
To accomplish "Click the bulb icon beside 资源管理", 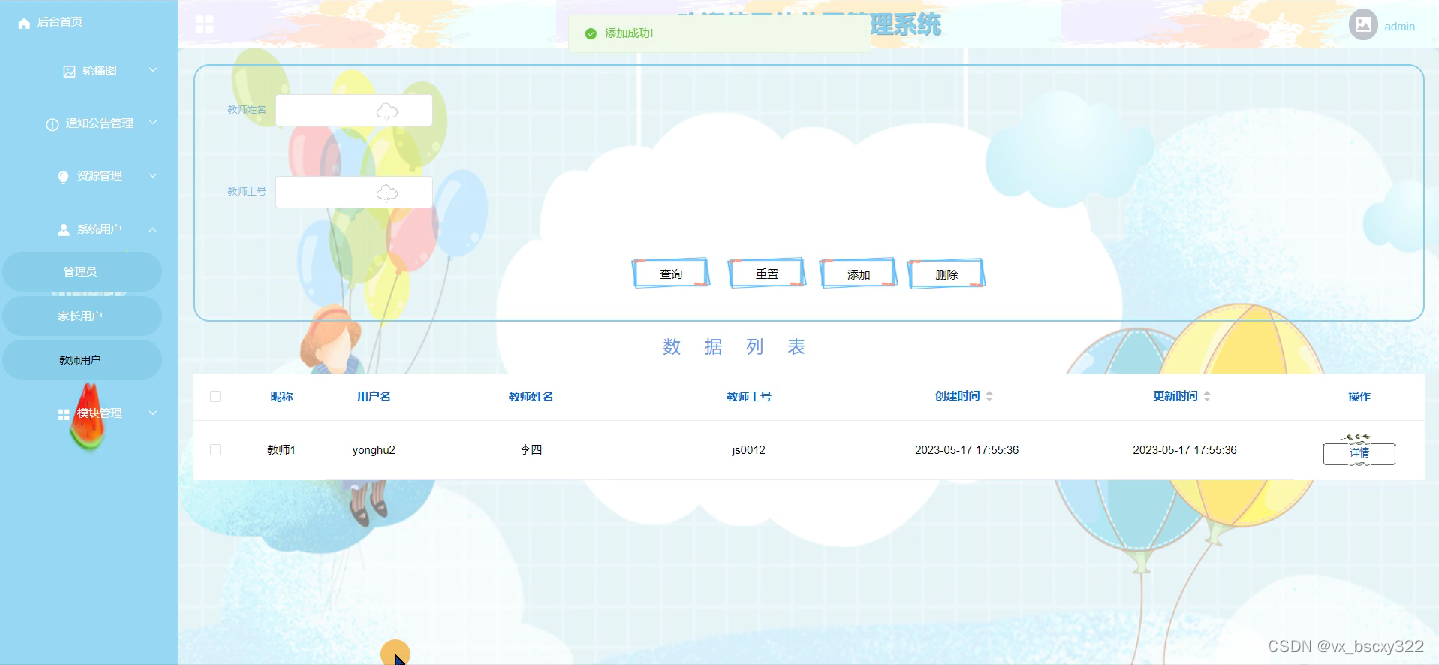I will point(63,177).
